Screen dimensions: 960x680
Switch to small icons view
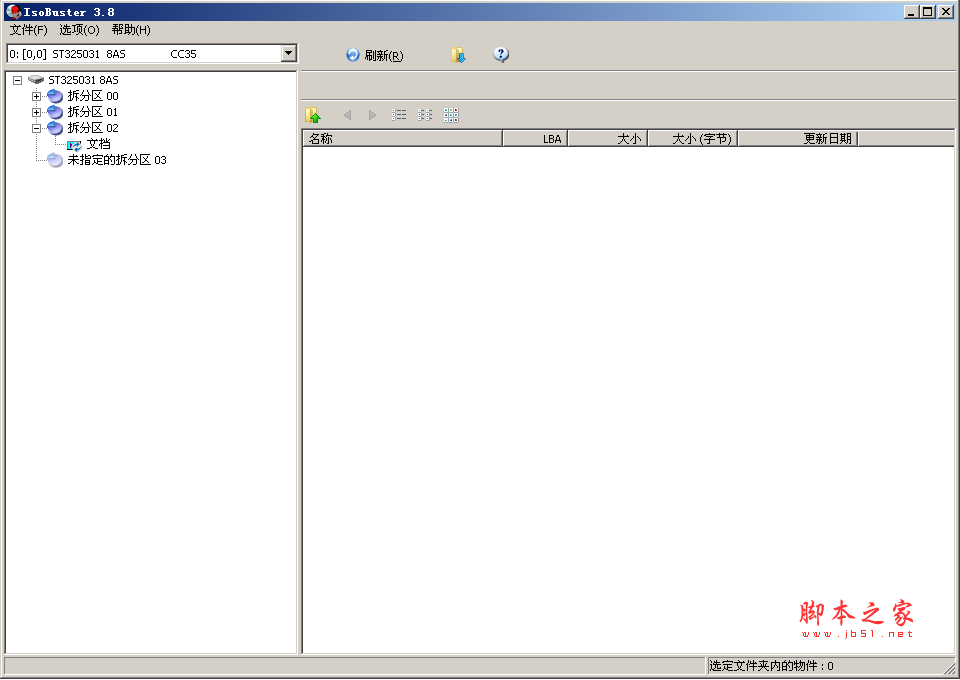[x=425, y=114]
